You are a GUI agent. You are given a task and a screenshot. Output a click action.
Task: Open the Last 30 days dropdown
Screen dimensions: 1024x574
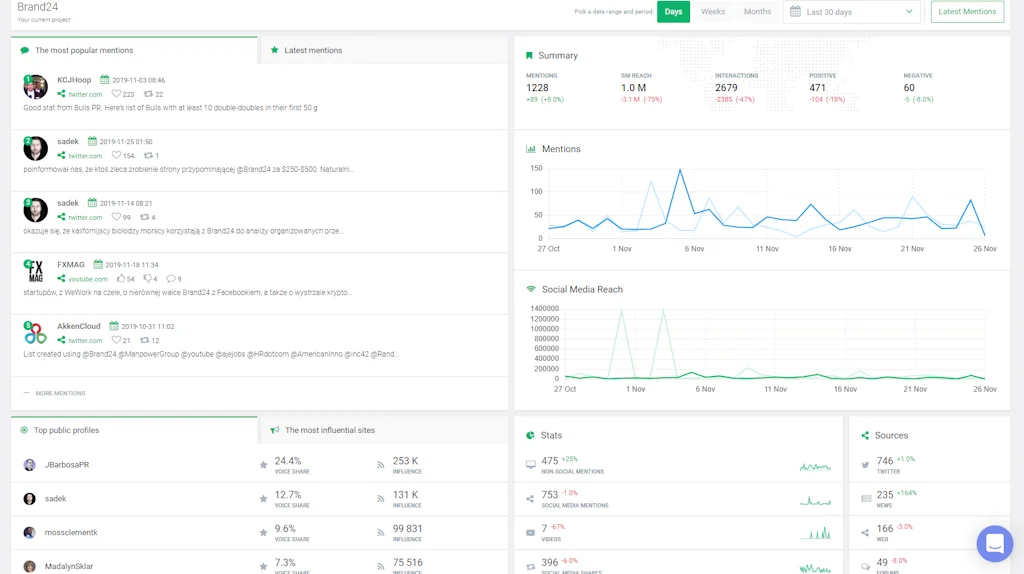[x=852, y=12]
